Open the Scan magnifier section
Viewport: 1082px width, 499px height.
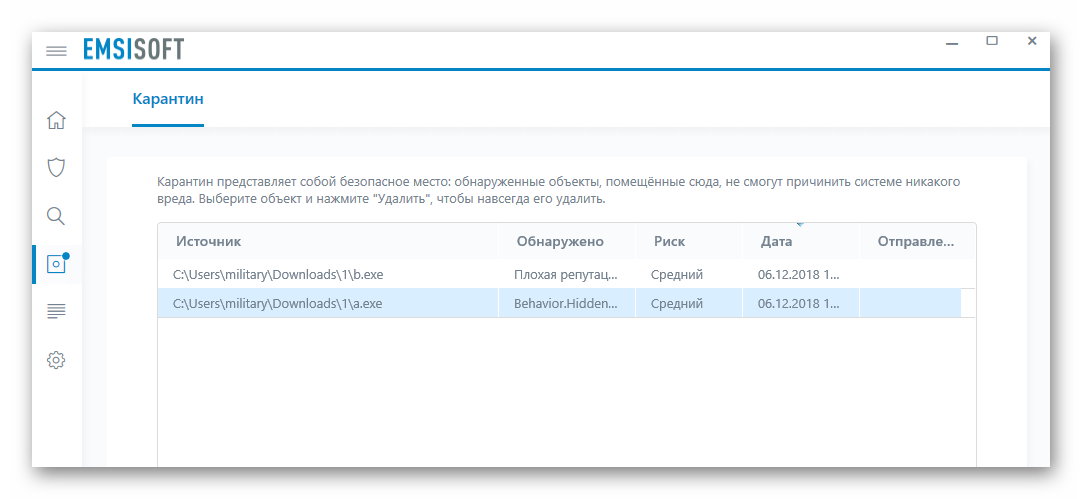56,216
